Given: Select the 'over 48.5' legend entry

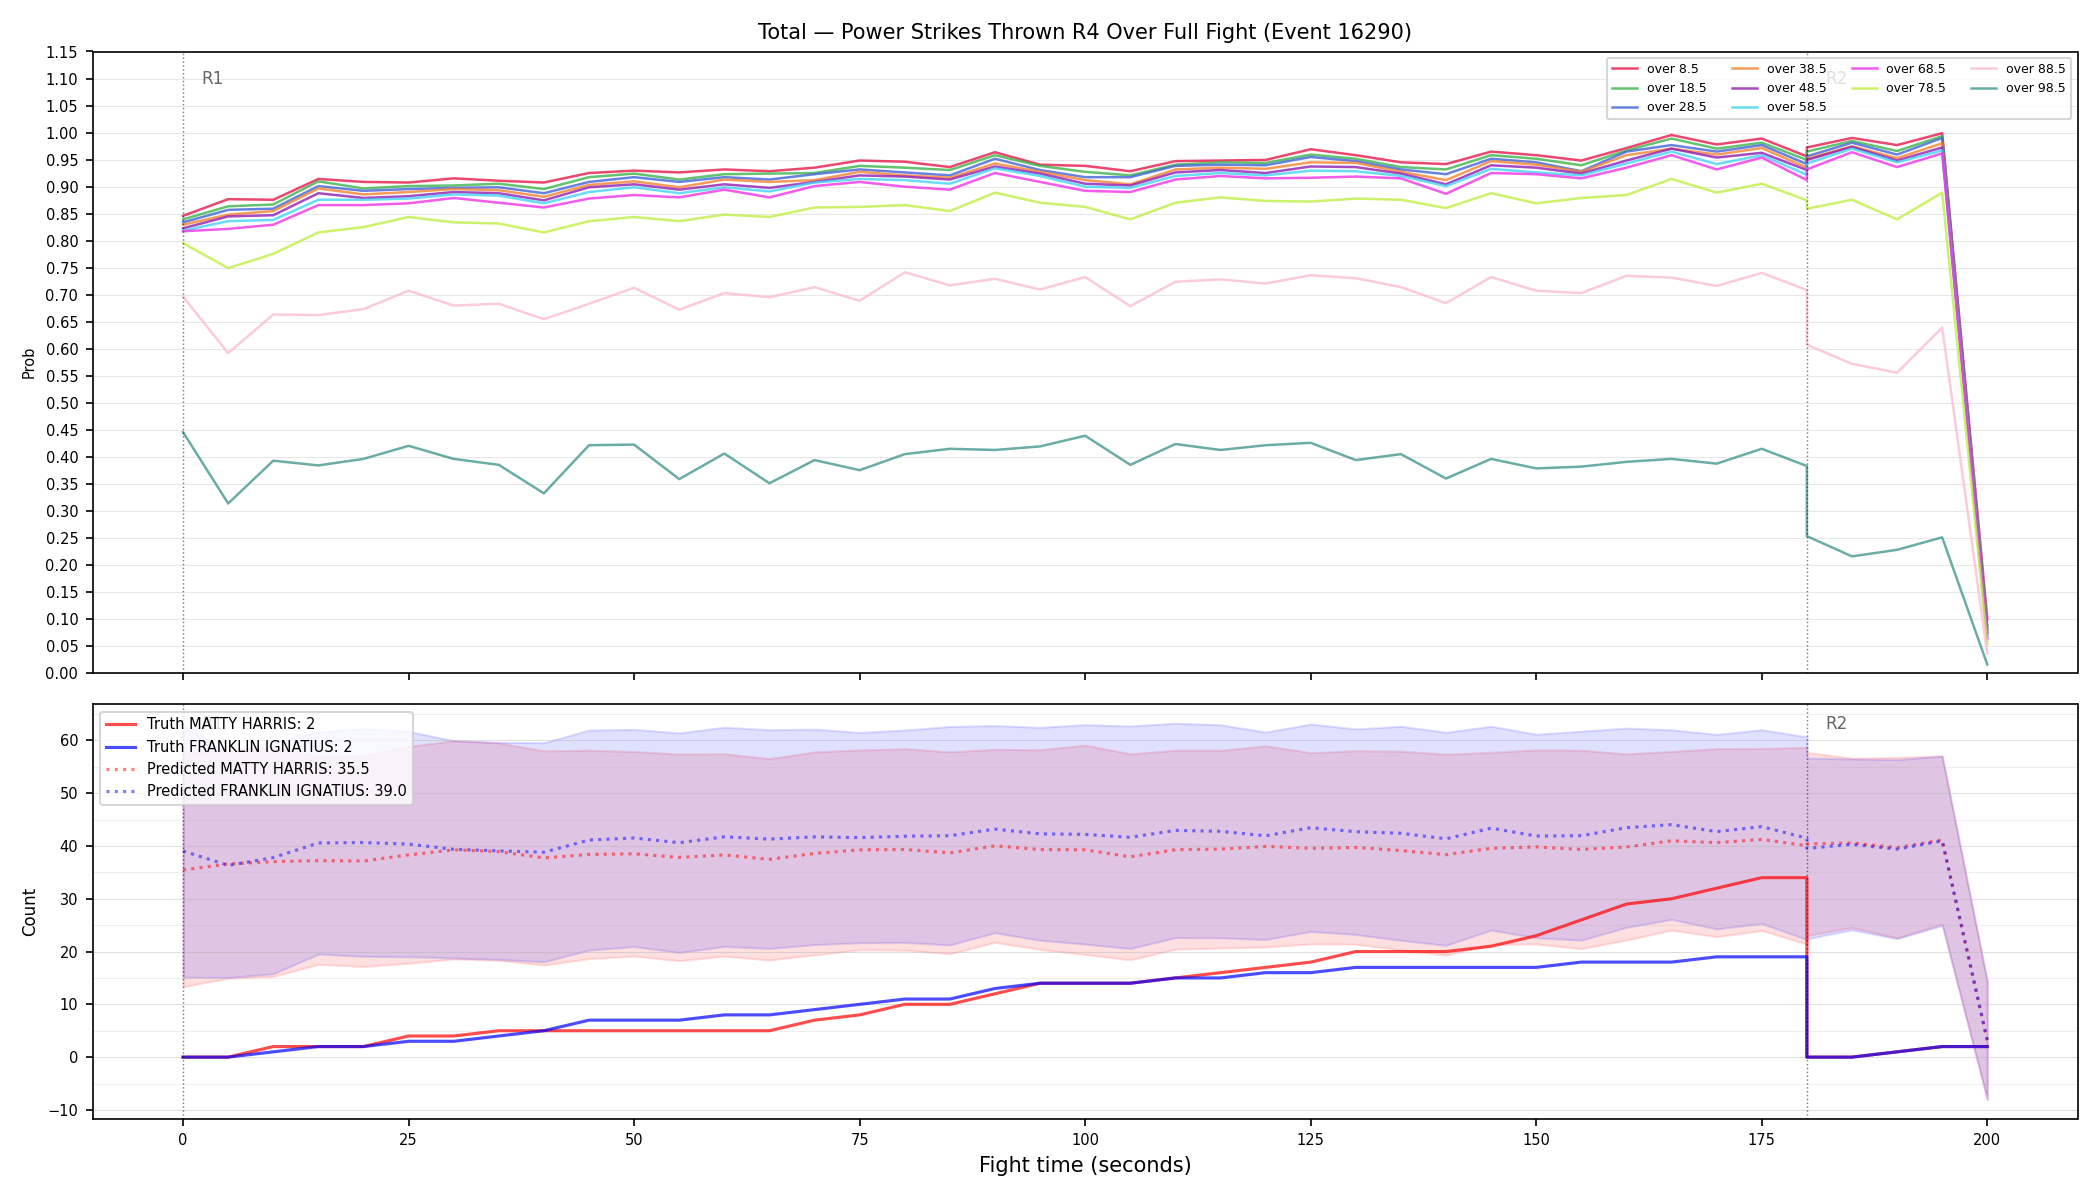Looking at the screenshot, I should (1779, 88).
